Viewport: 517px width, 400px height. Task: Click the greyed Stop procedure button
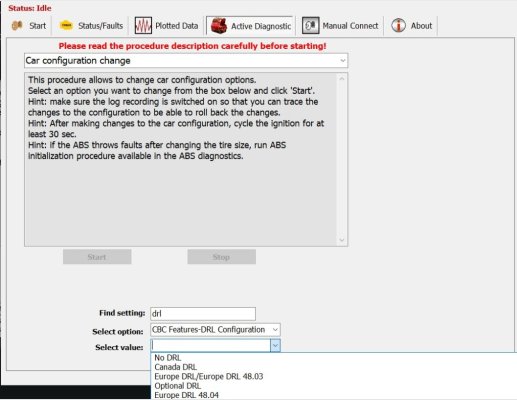pyautogui.click(x=222, y=257)
